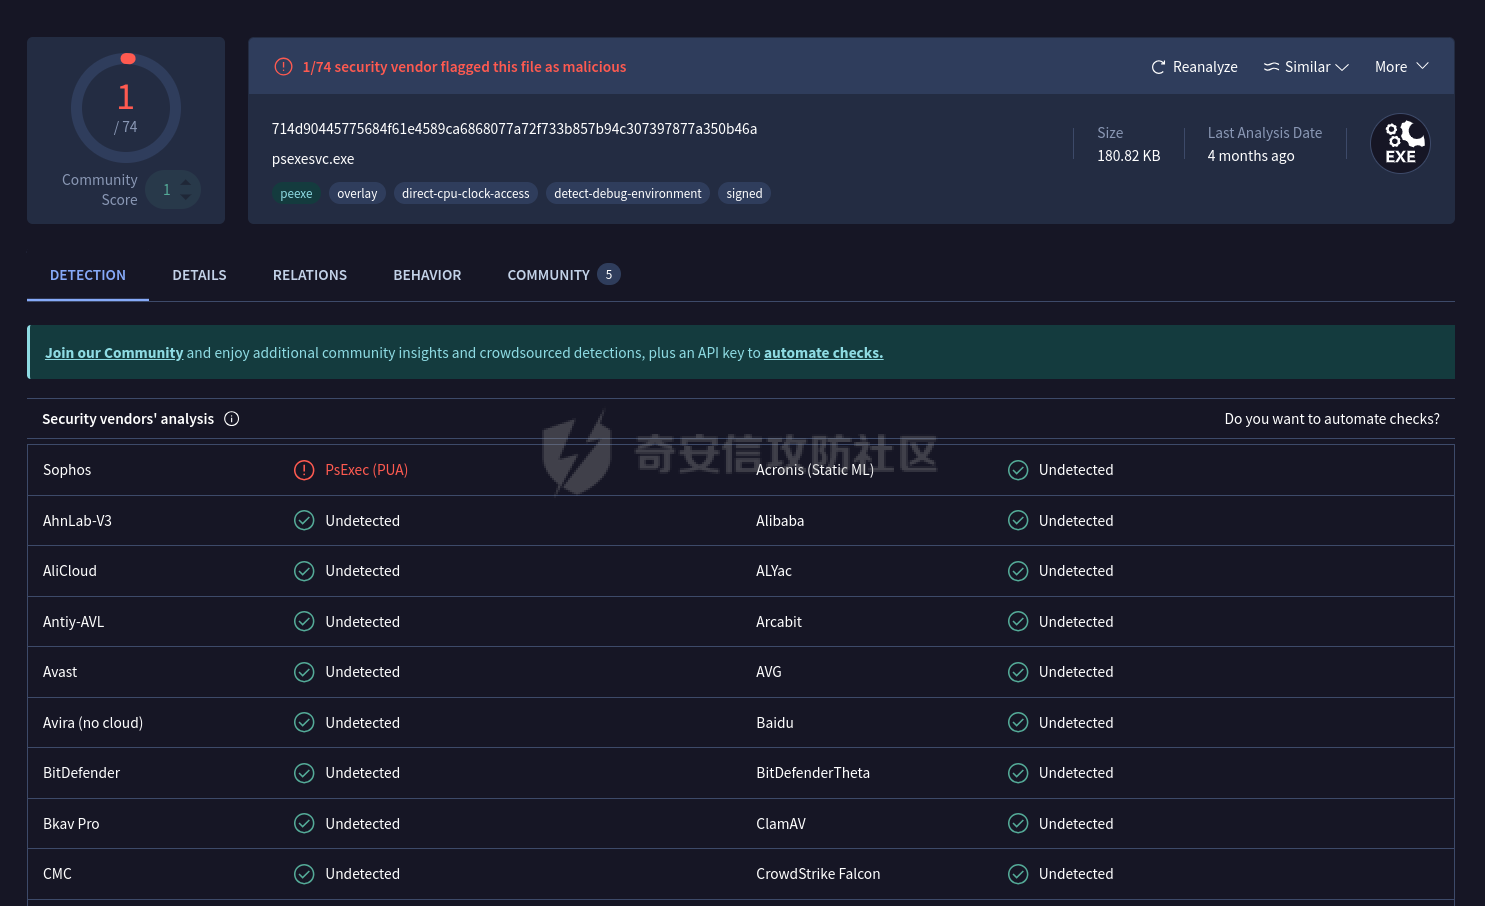1485x906 pixels.
Task: Click the check icon in the Alibaba row
Action: (x=1018, y=521)
